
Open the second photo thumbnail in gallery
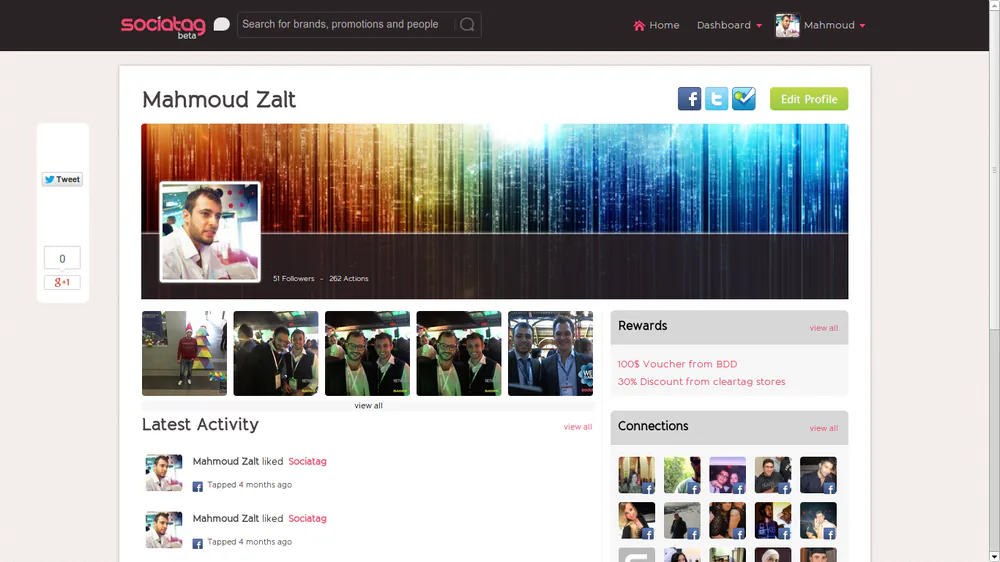point(276,353)
